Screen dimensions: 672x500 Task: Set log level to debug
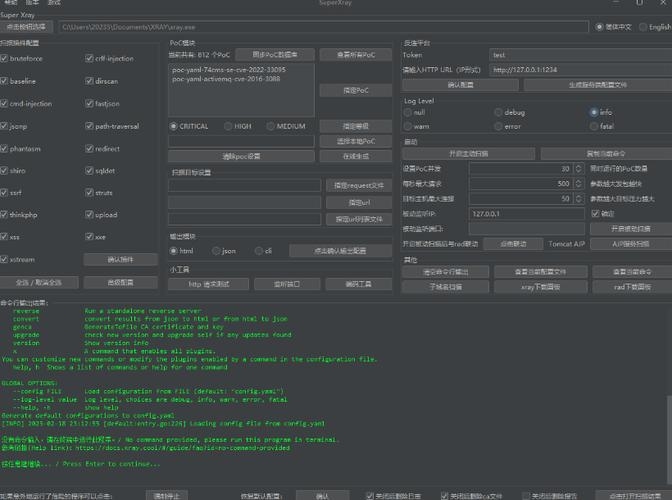pyautogui.click(x=499, y=113)
